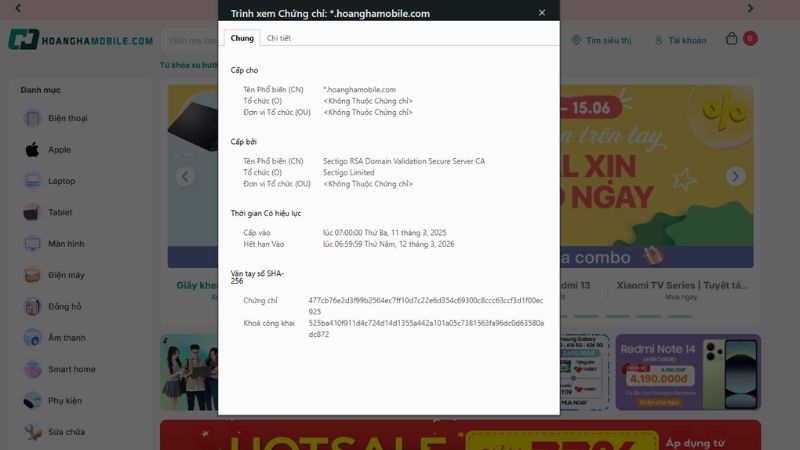
Task: Click the top bar left arrow
Action: [17, 8]
